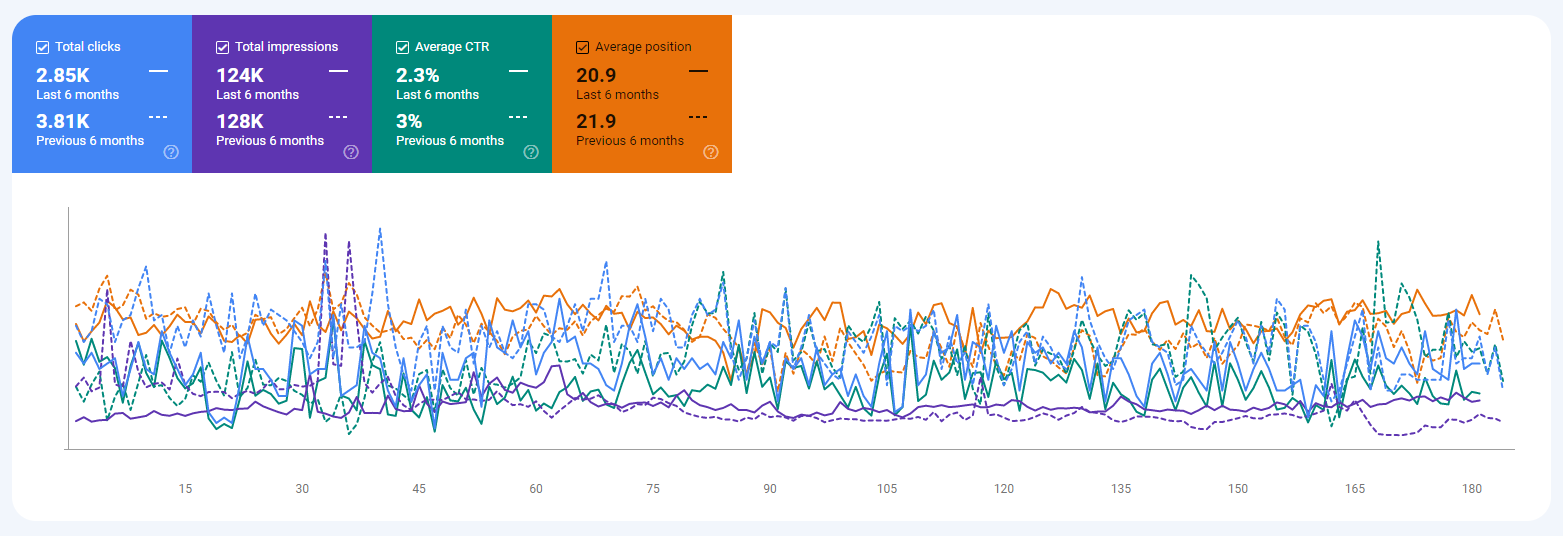Screen dimensions: 1563x536
Task: Click the 2.3% average CTR value
Action: point(418,75)
